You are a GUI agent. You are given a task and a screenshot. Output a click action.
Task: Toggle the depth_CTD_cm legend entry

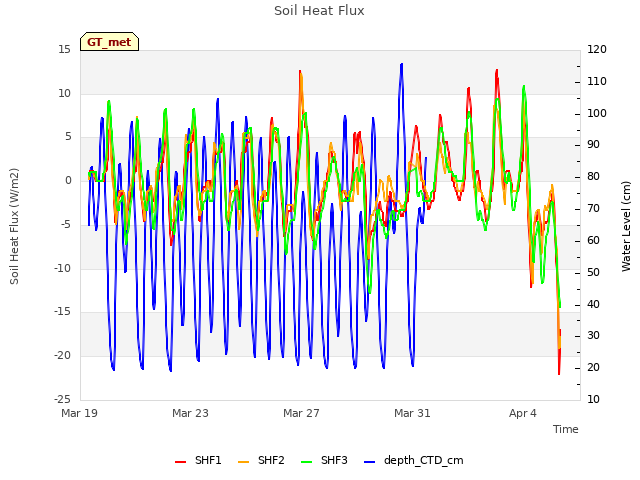(x=413, y=460)
